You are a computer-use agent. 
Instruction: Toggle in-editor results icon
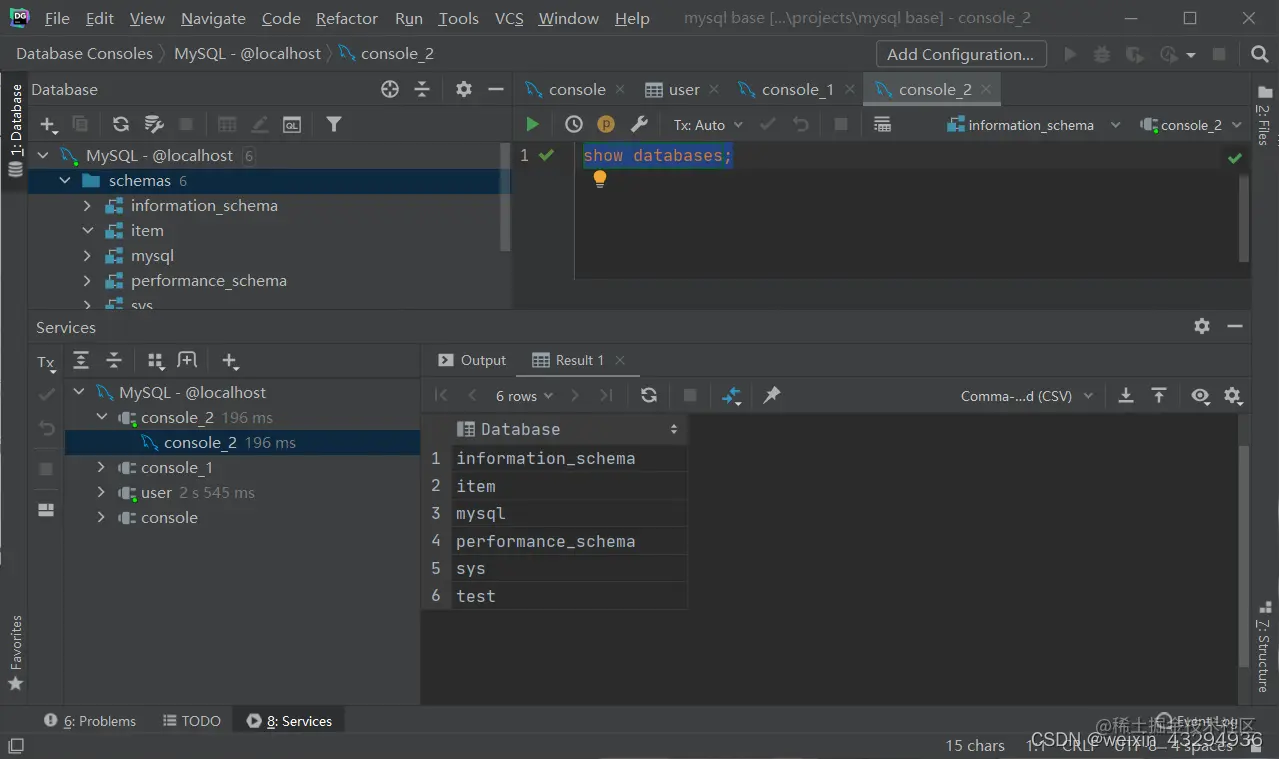(x=882, y=124)
